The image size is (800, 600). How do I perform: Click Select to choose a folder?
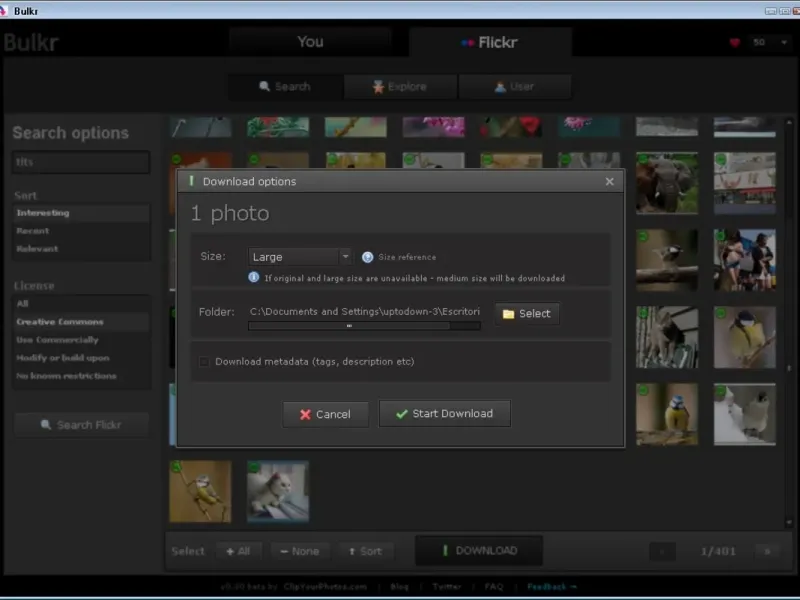coord(527,313)
